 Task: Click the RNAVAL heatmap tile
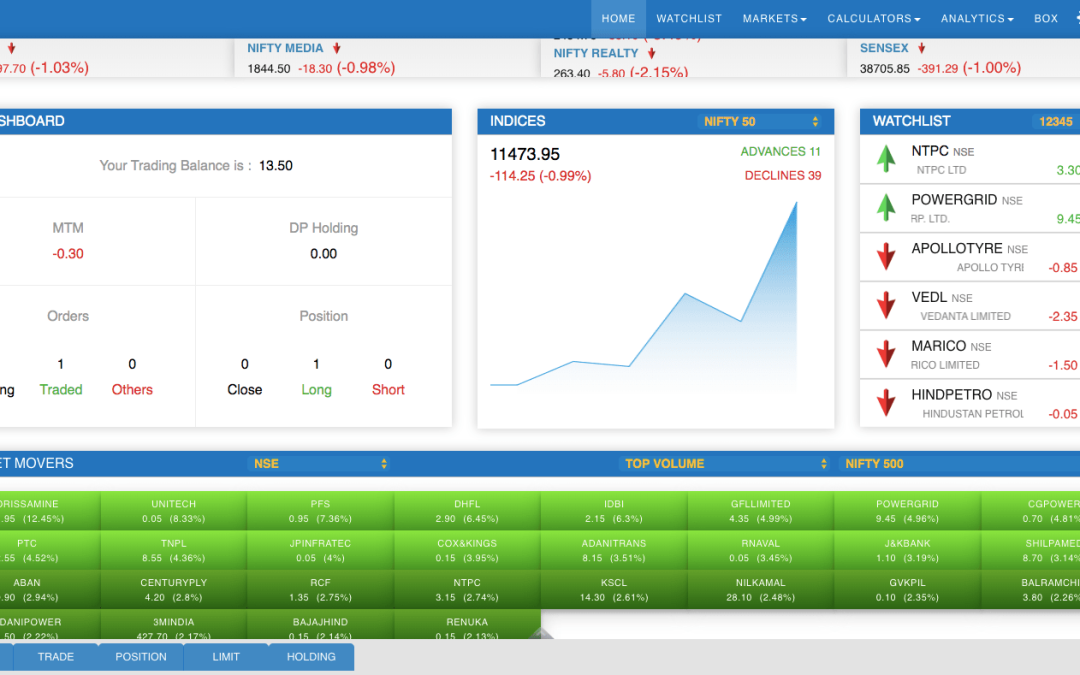pyautogui.click(x=760, y=550)
